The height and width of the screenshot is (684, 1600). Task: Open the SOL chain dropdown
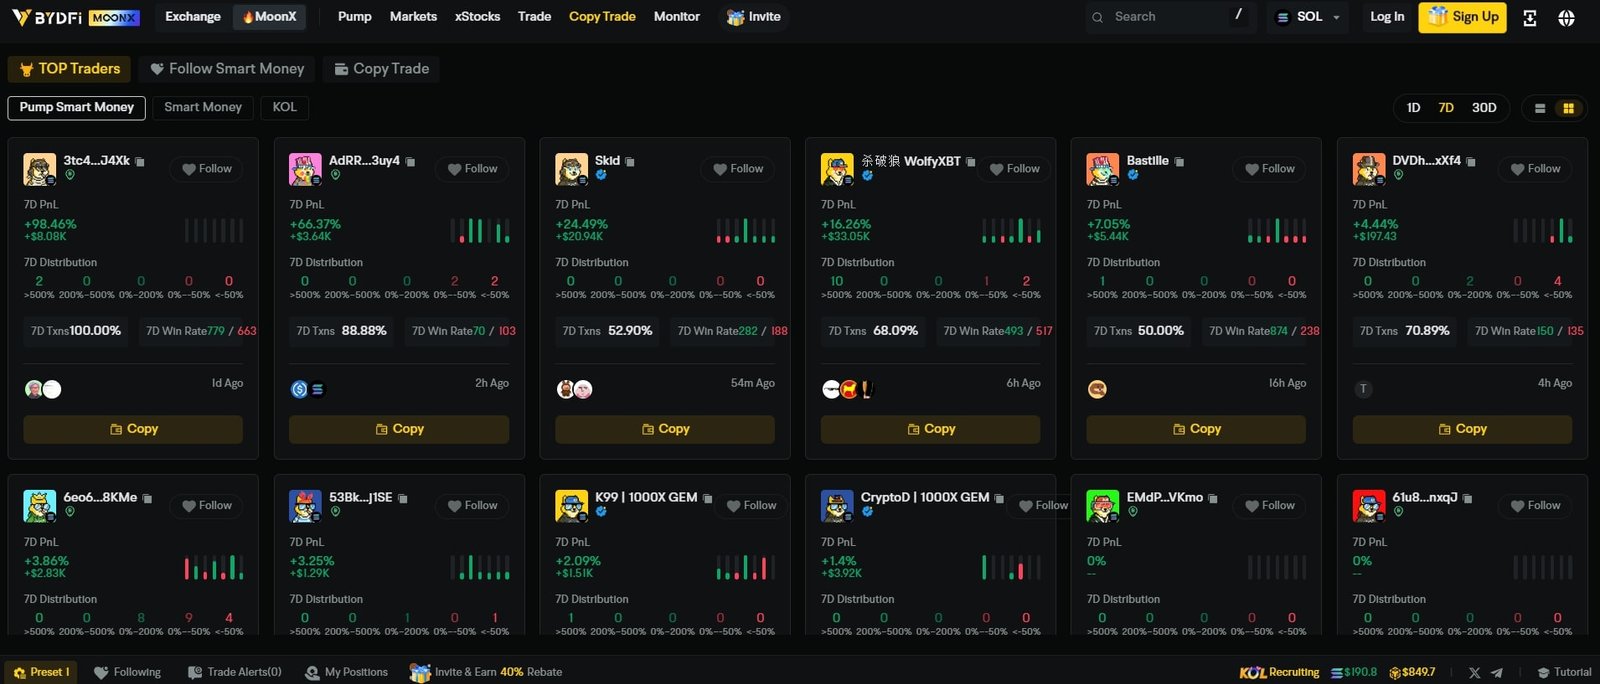(x=1309, y=17)
